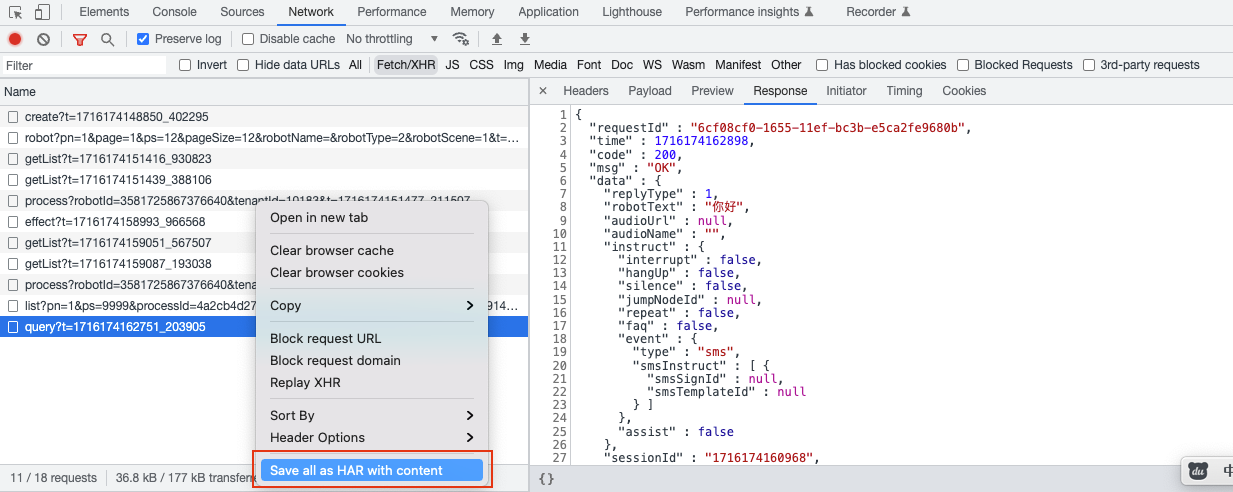
Task: Select Save all as HAR with content
Action: point(371,470)
